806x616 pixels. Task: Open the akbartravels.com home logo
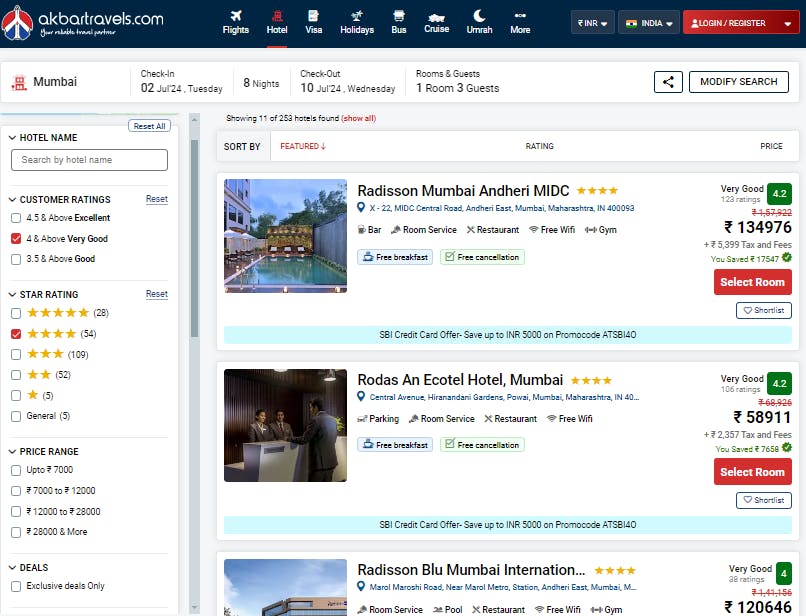(83, 23)
